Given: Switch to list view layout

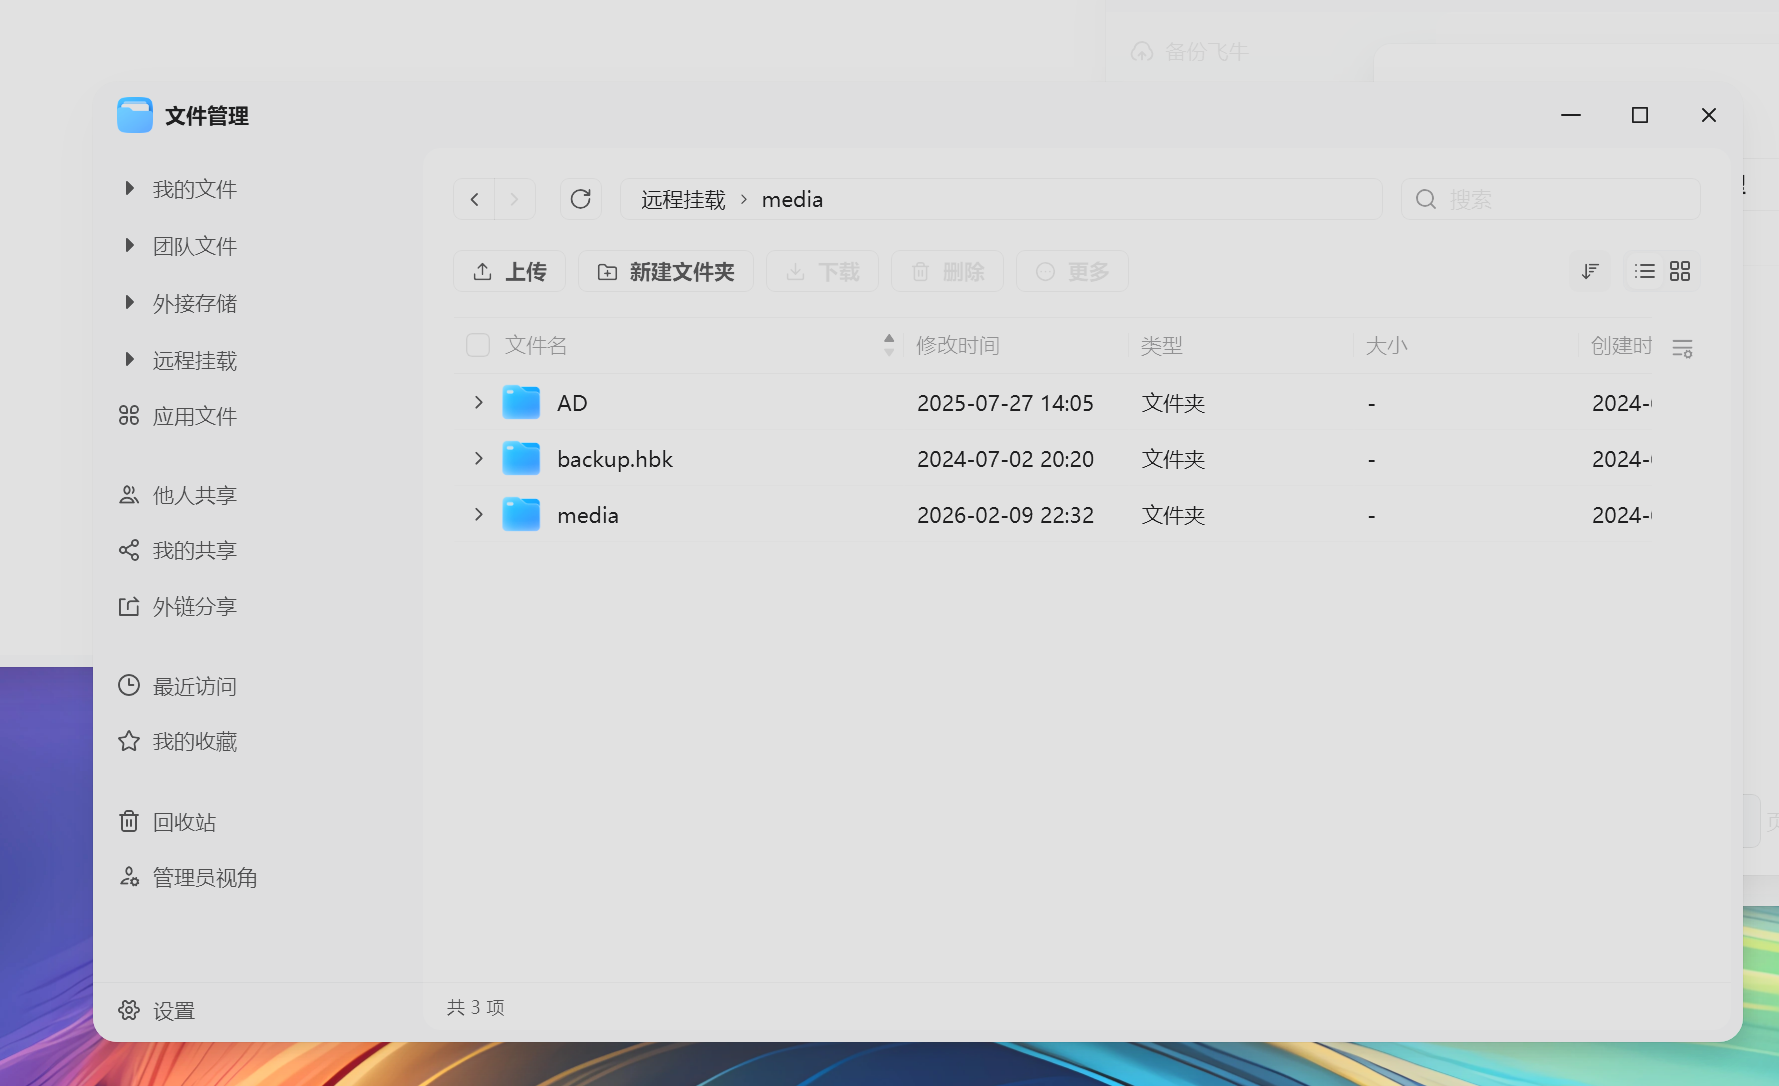Looking at the screenshot, I should (1643, 271).
